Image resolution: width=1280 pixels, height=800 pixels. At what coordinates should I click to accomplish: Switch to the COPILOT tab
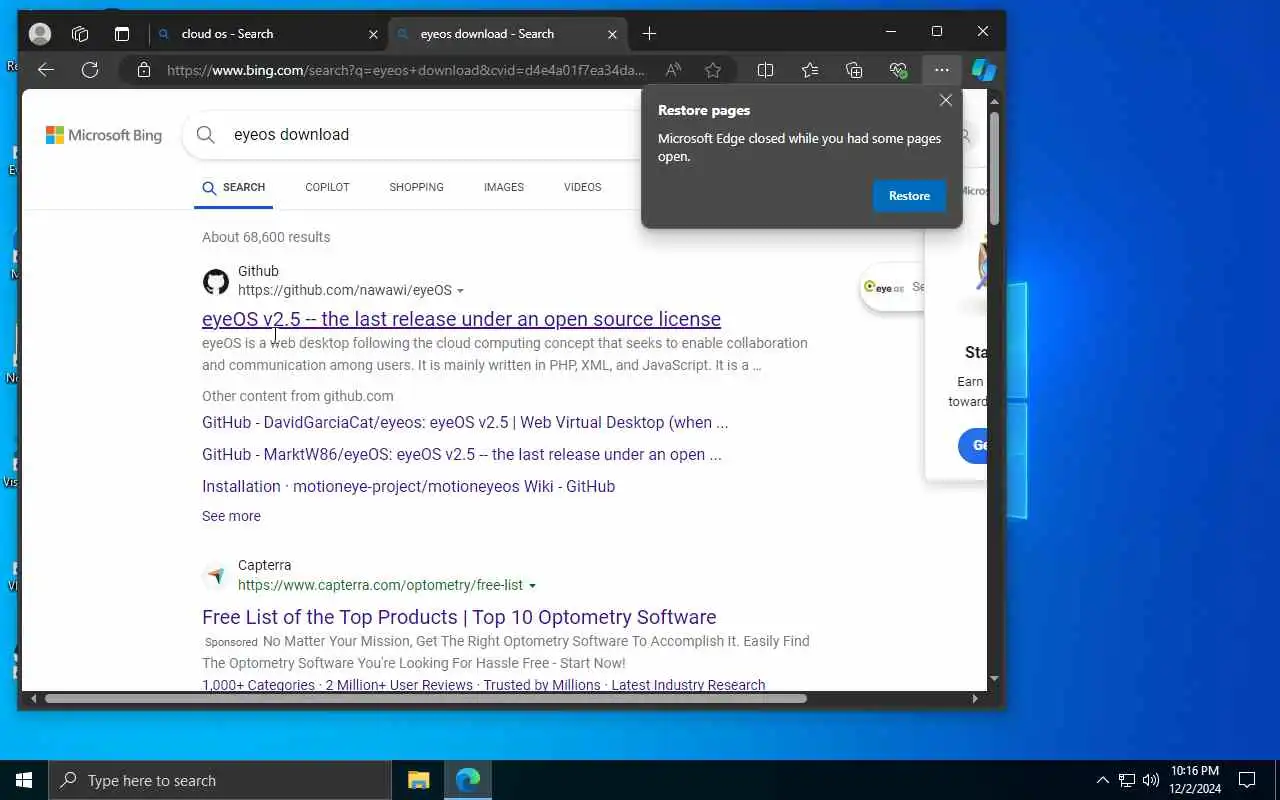327,187
